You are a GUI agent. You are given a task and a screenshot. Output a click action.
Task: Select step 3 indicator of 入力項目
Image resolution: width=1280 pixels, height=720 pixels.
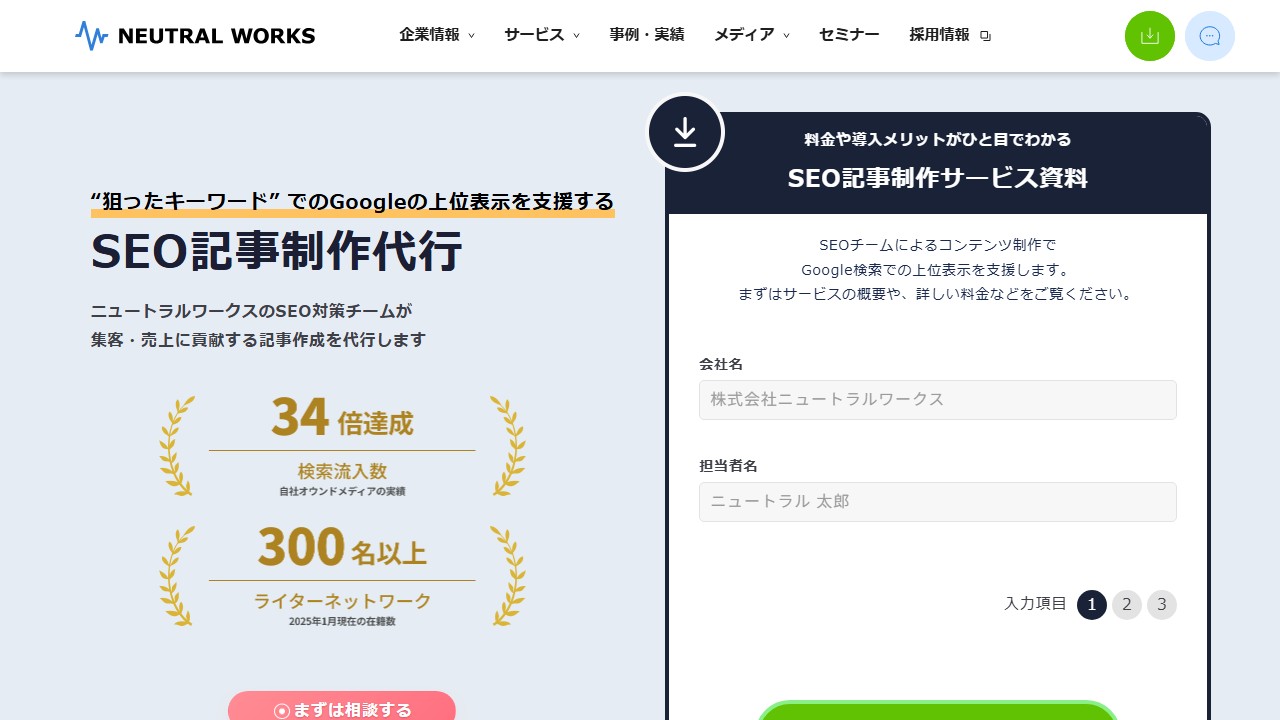(x=1162, y=605)
